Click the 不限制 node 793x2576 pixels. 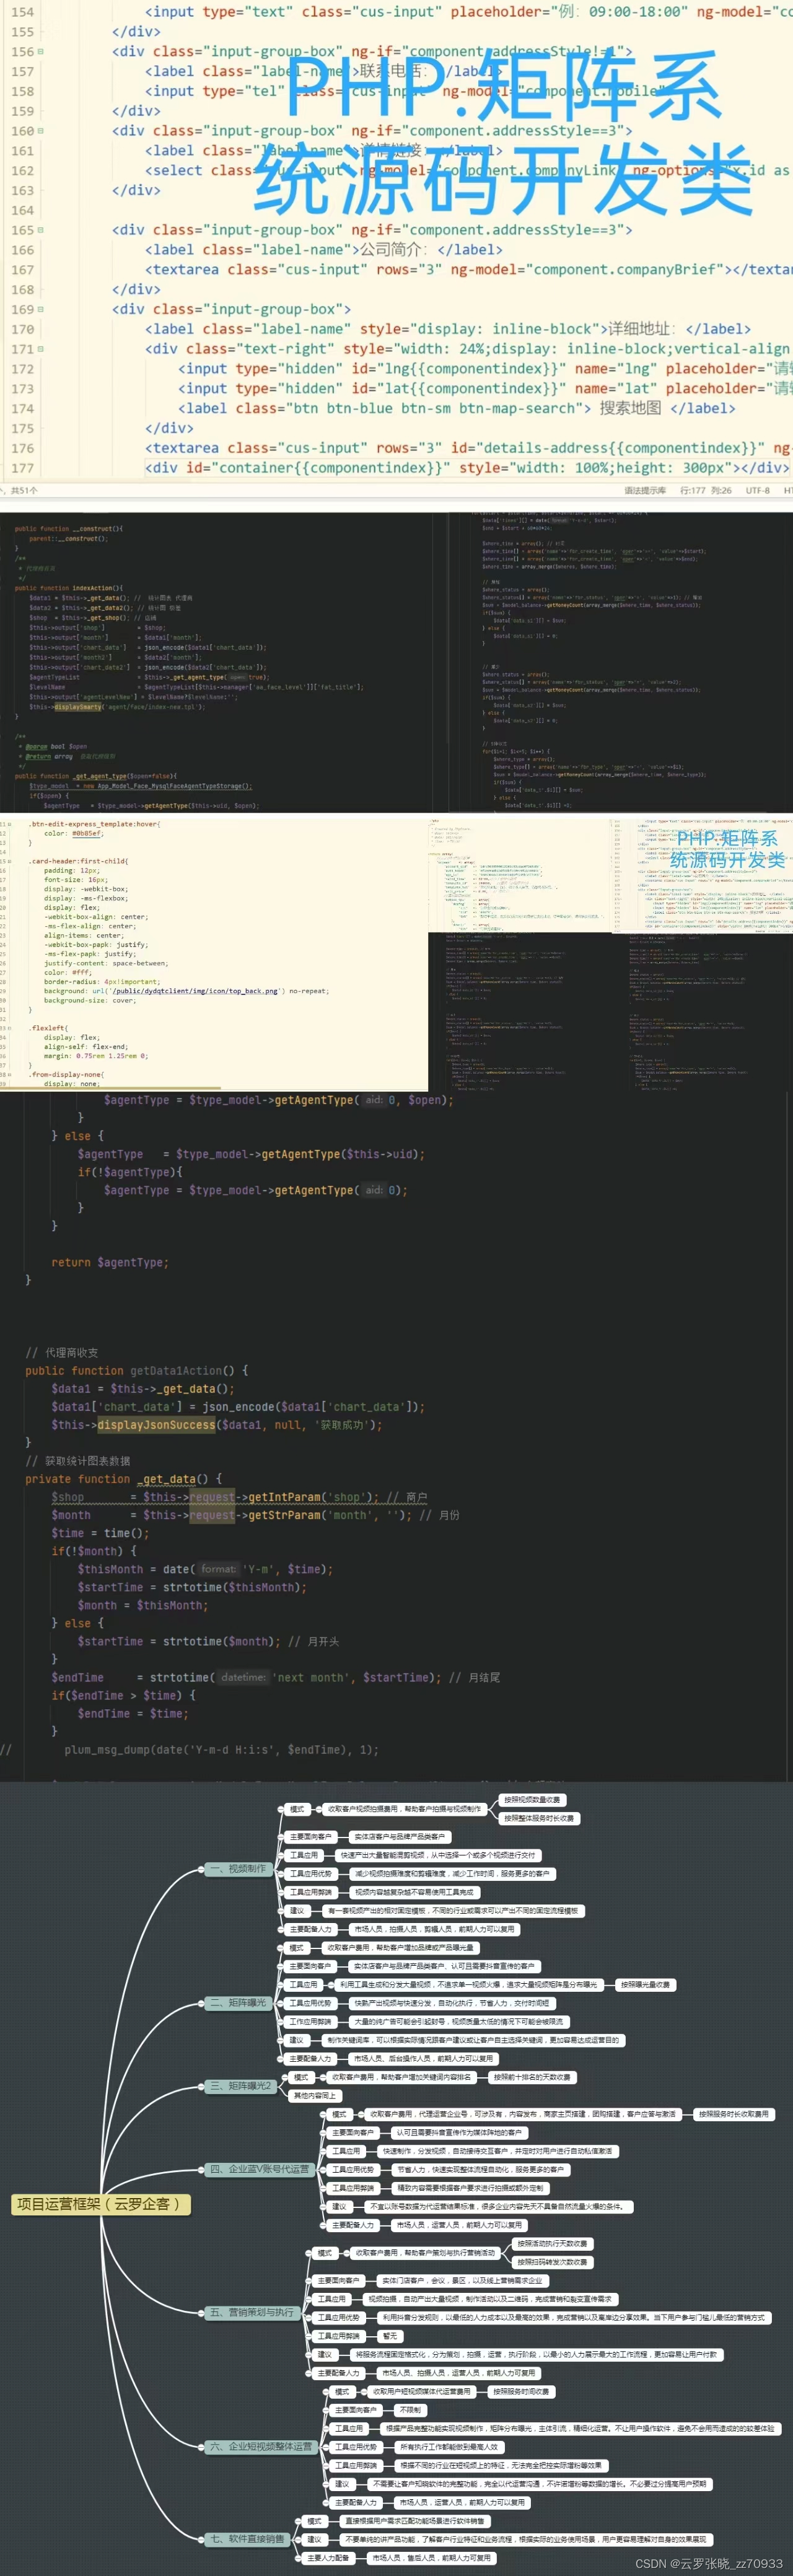410,2410
